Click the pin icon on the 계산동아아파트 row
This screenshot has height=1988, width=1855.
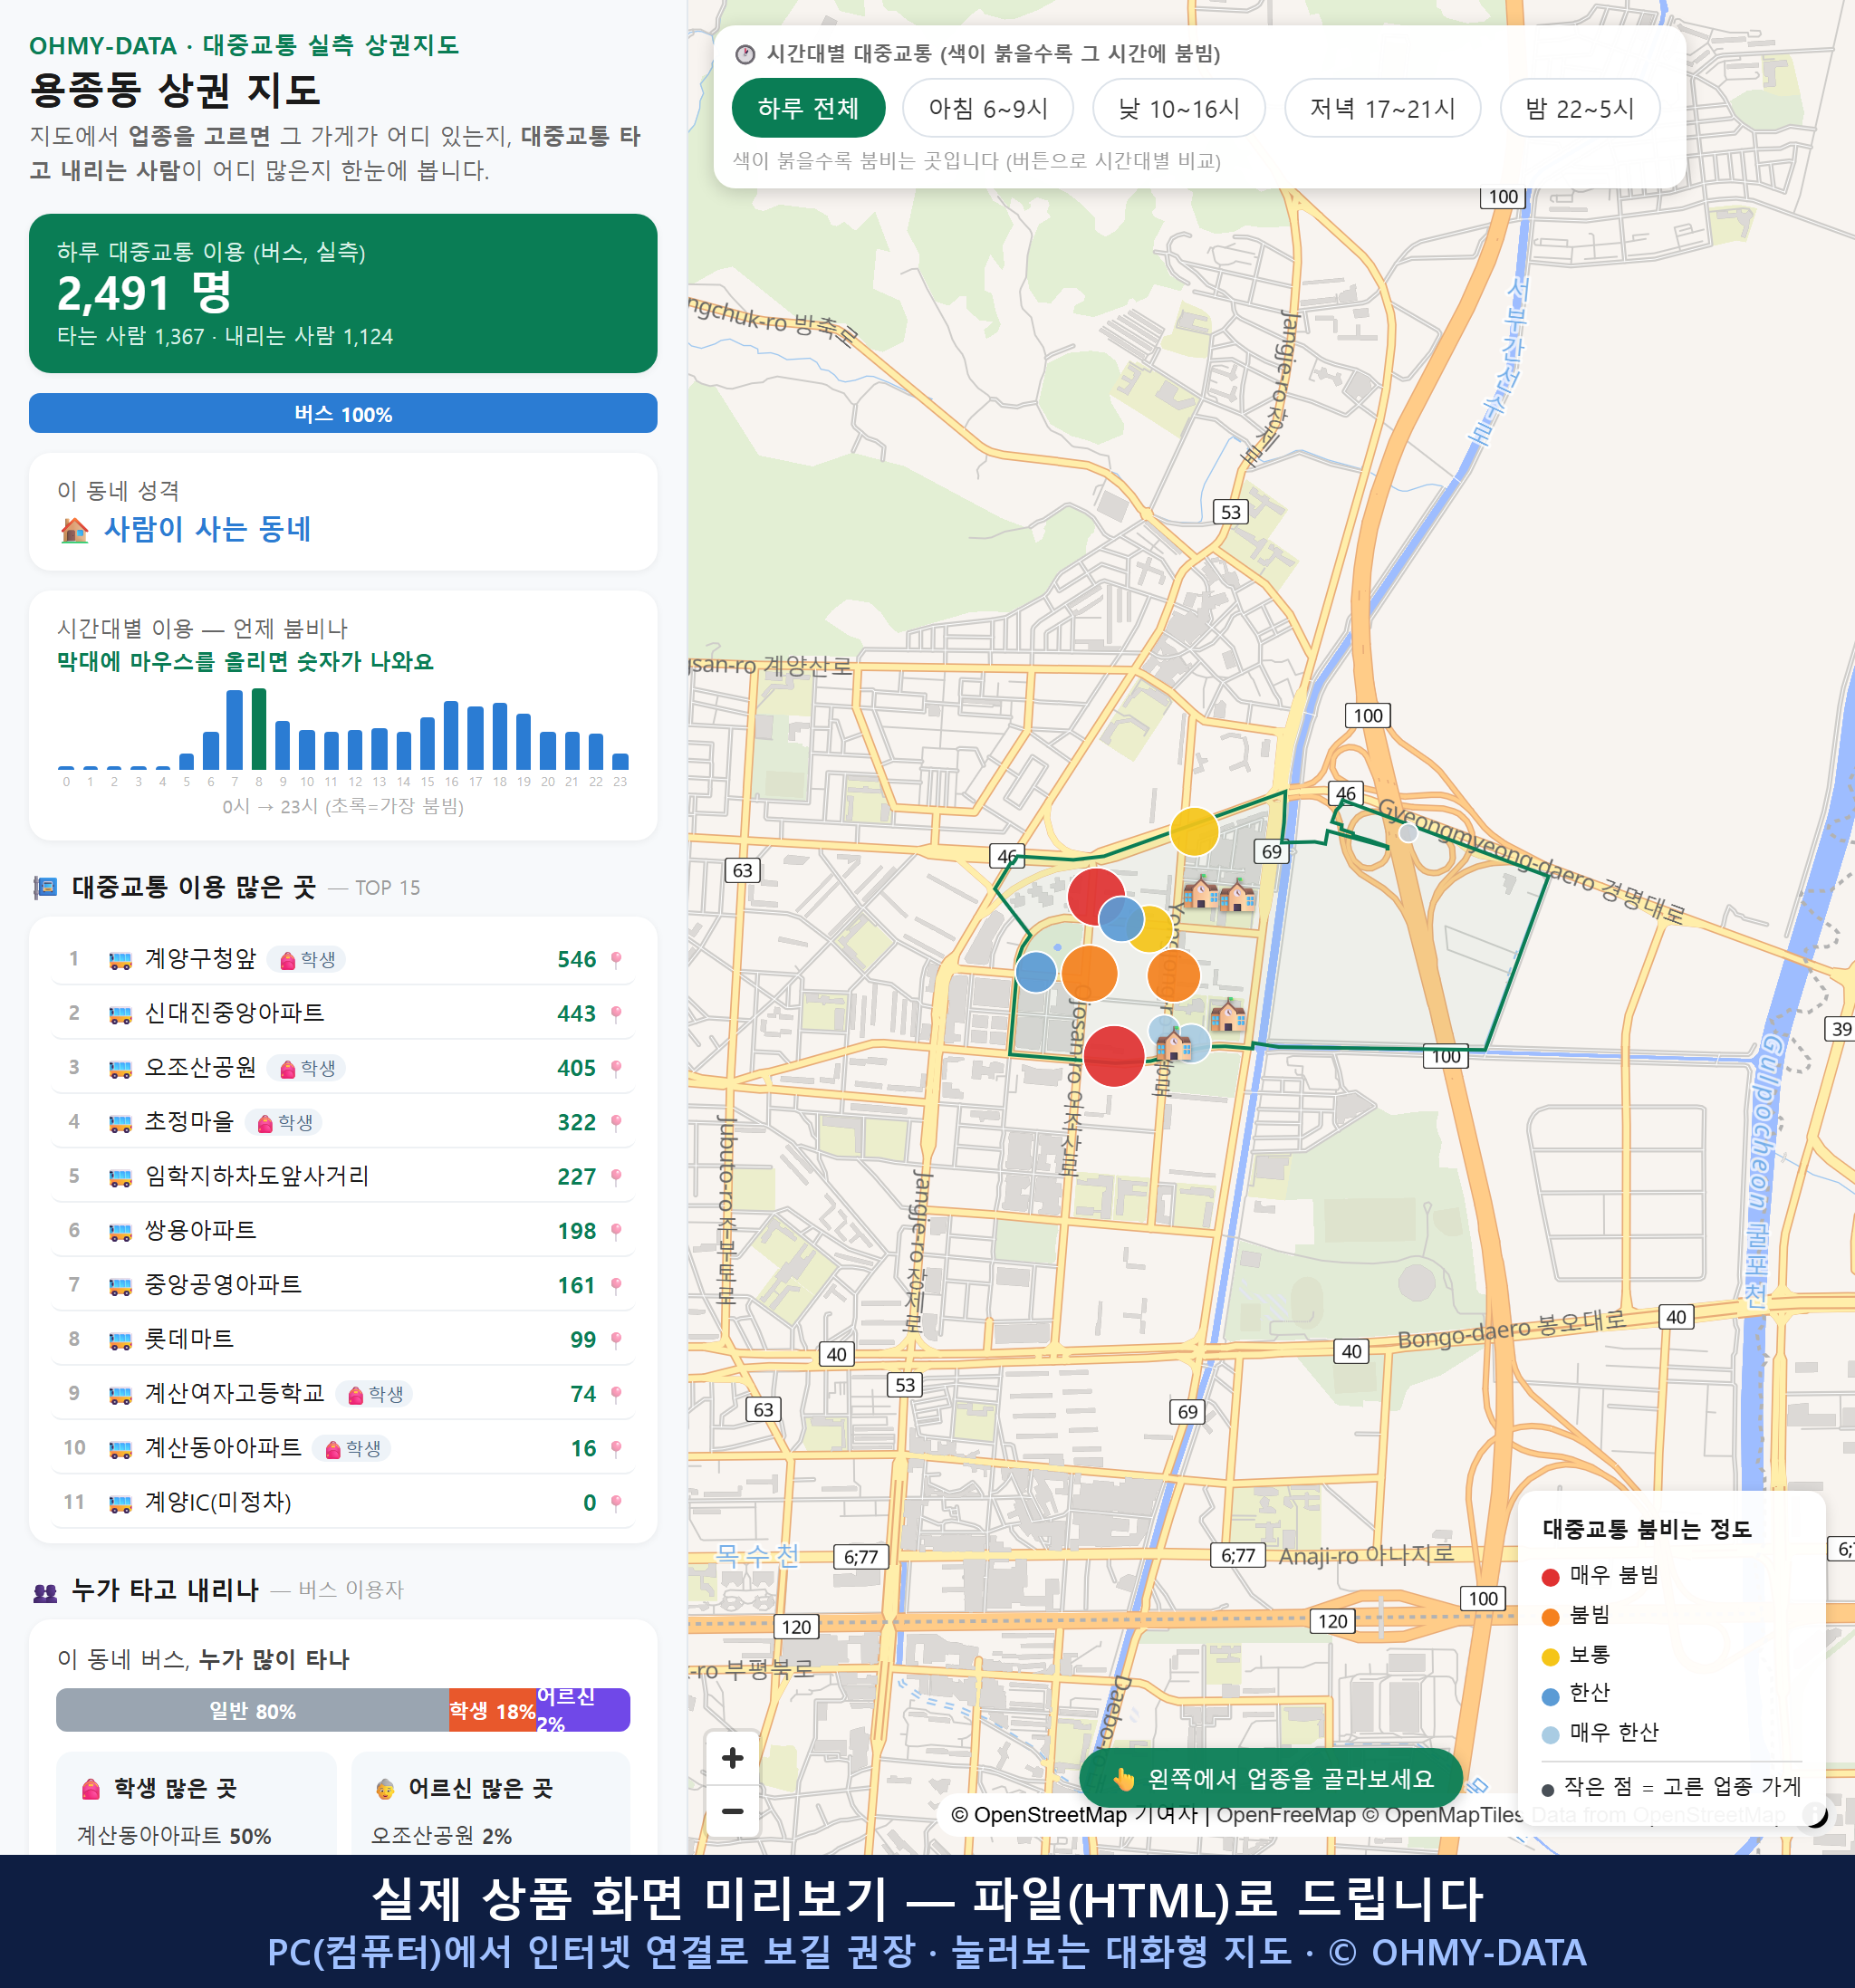(x=616, y=1448)
